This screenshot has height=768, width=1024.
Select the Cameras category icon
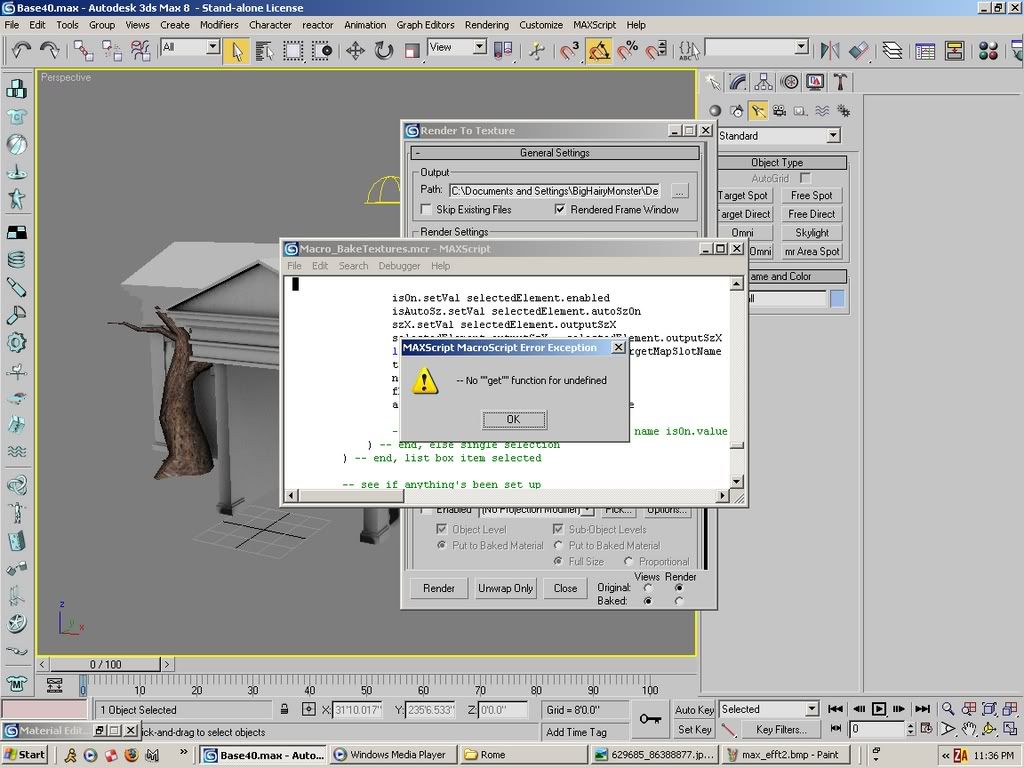tap(779, 111)
